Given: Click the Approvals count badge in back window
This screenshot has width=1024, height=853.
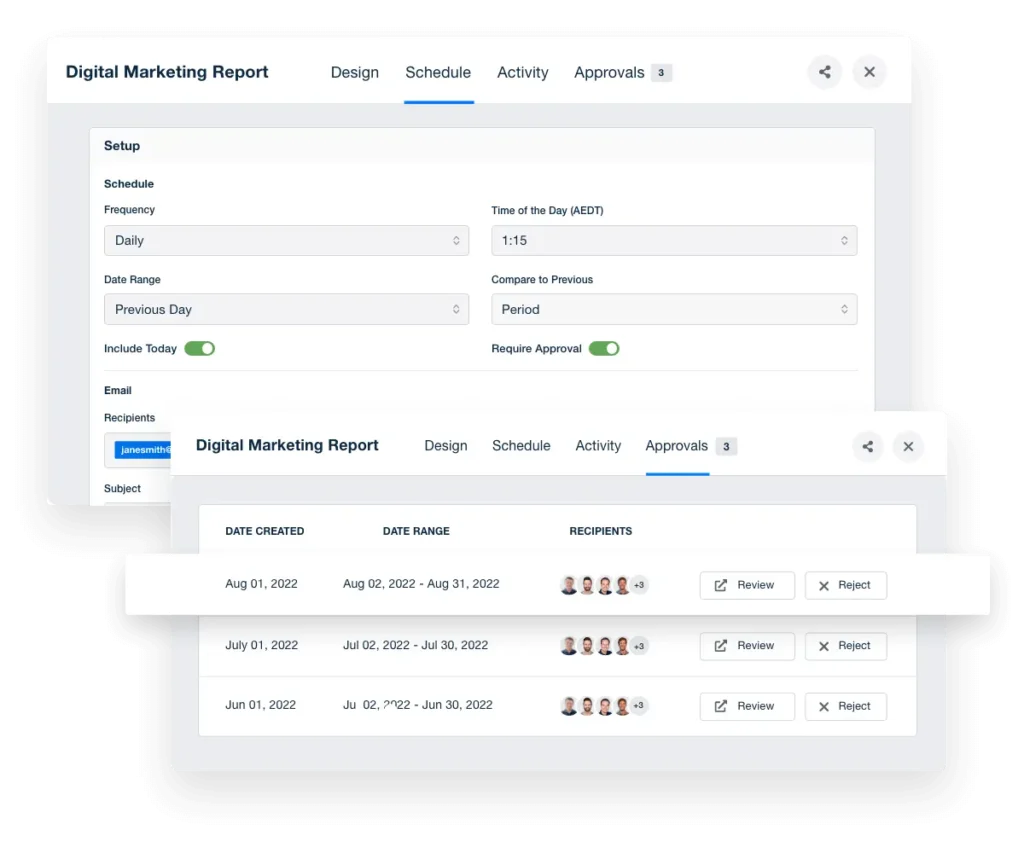Looking at the screenshot, I should click(x=661, y=73).
